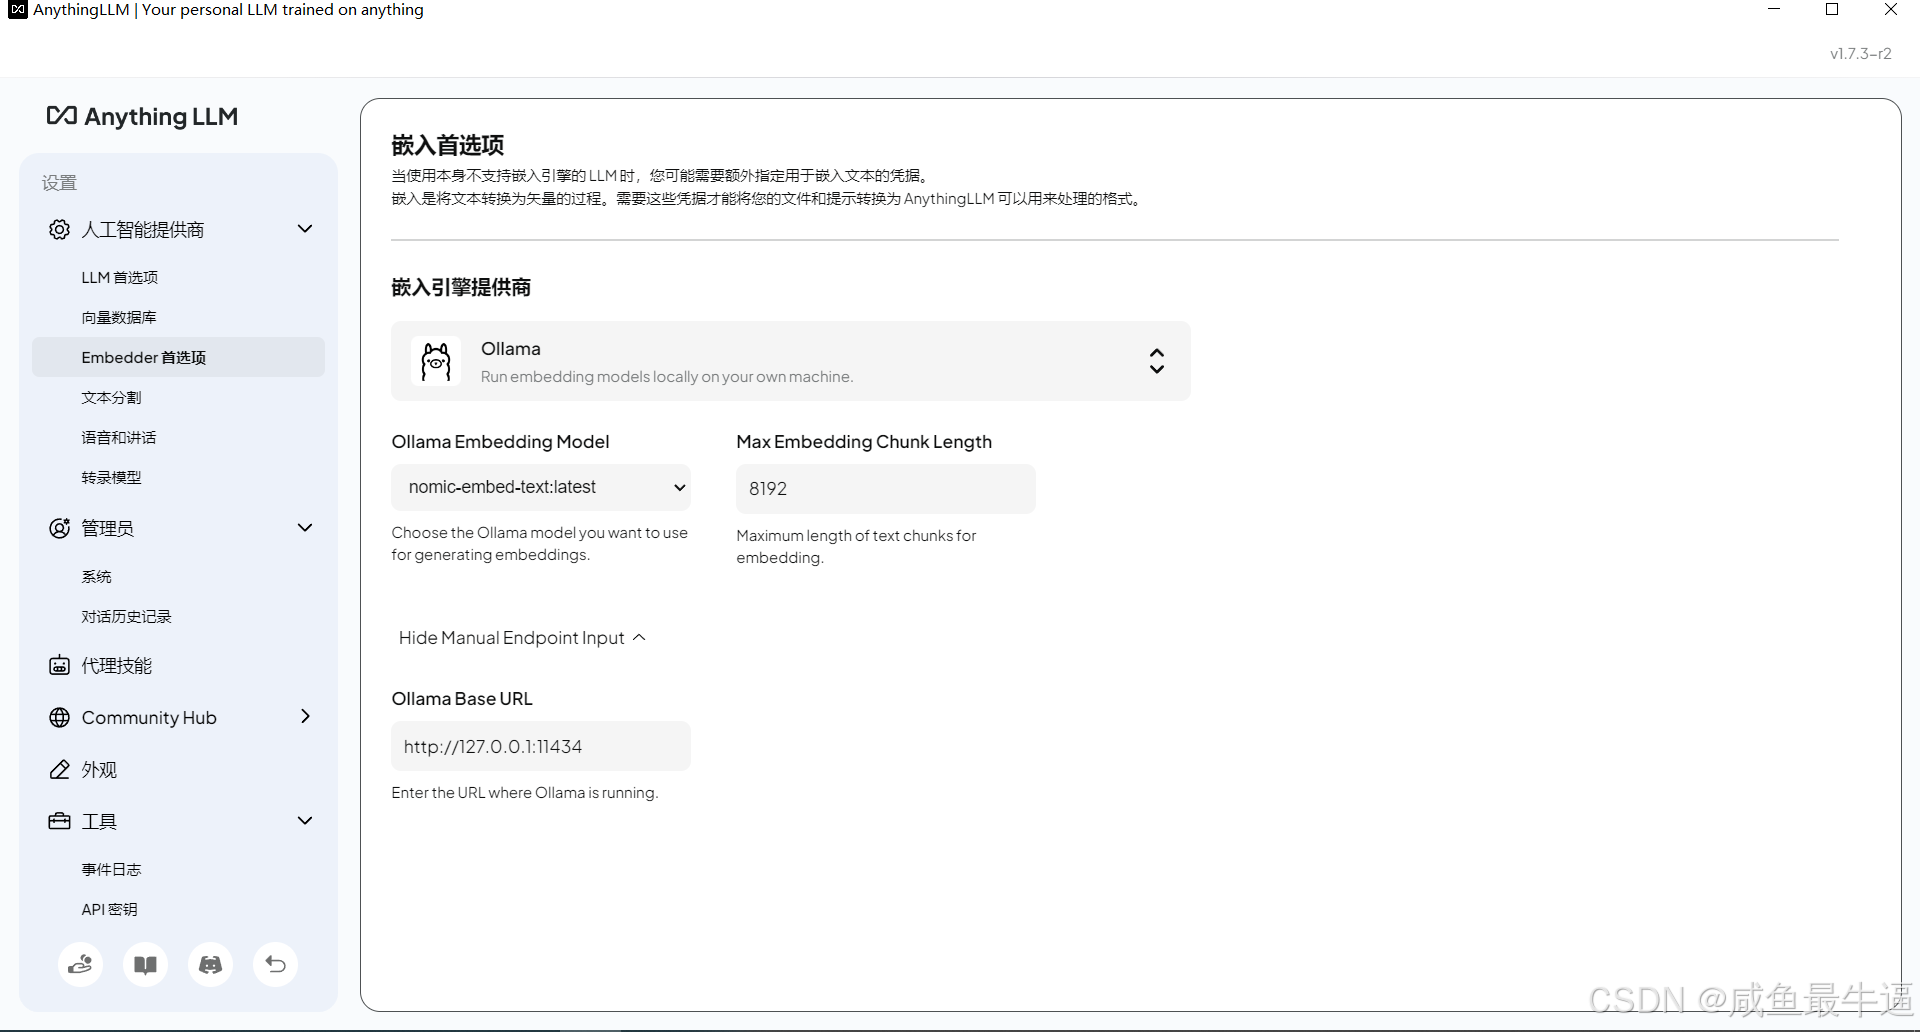Expand the Community Hub chevron
This screenshot has height=1032, width=1920.
[305, 716]
